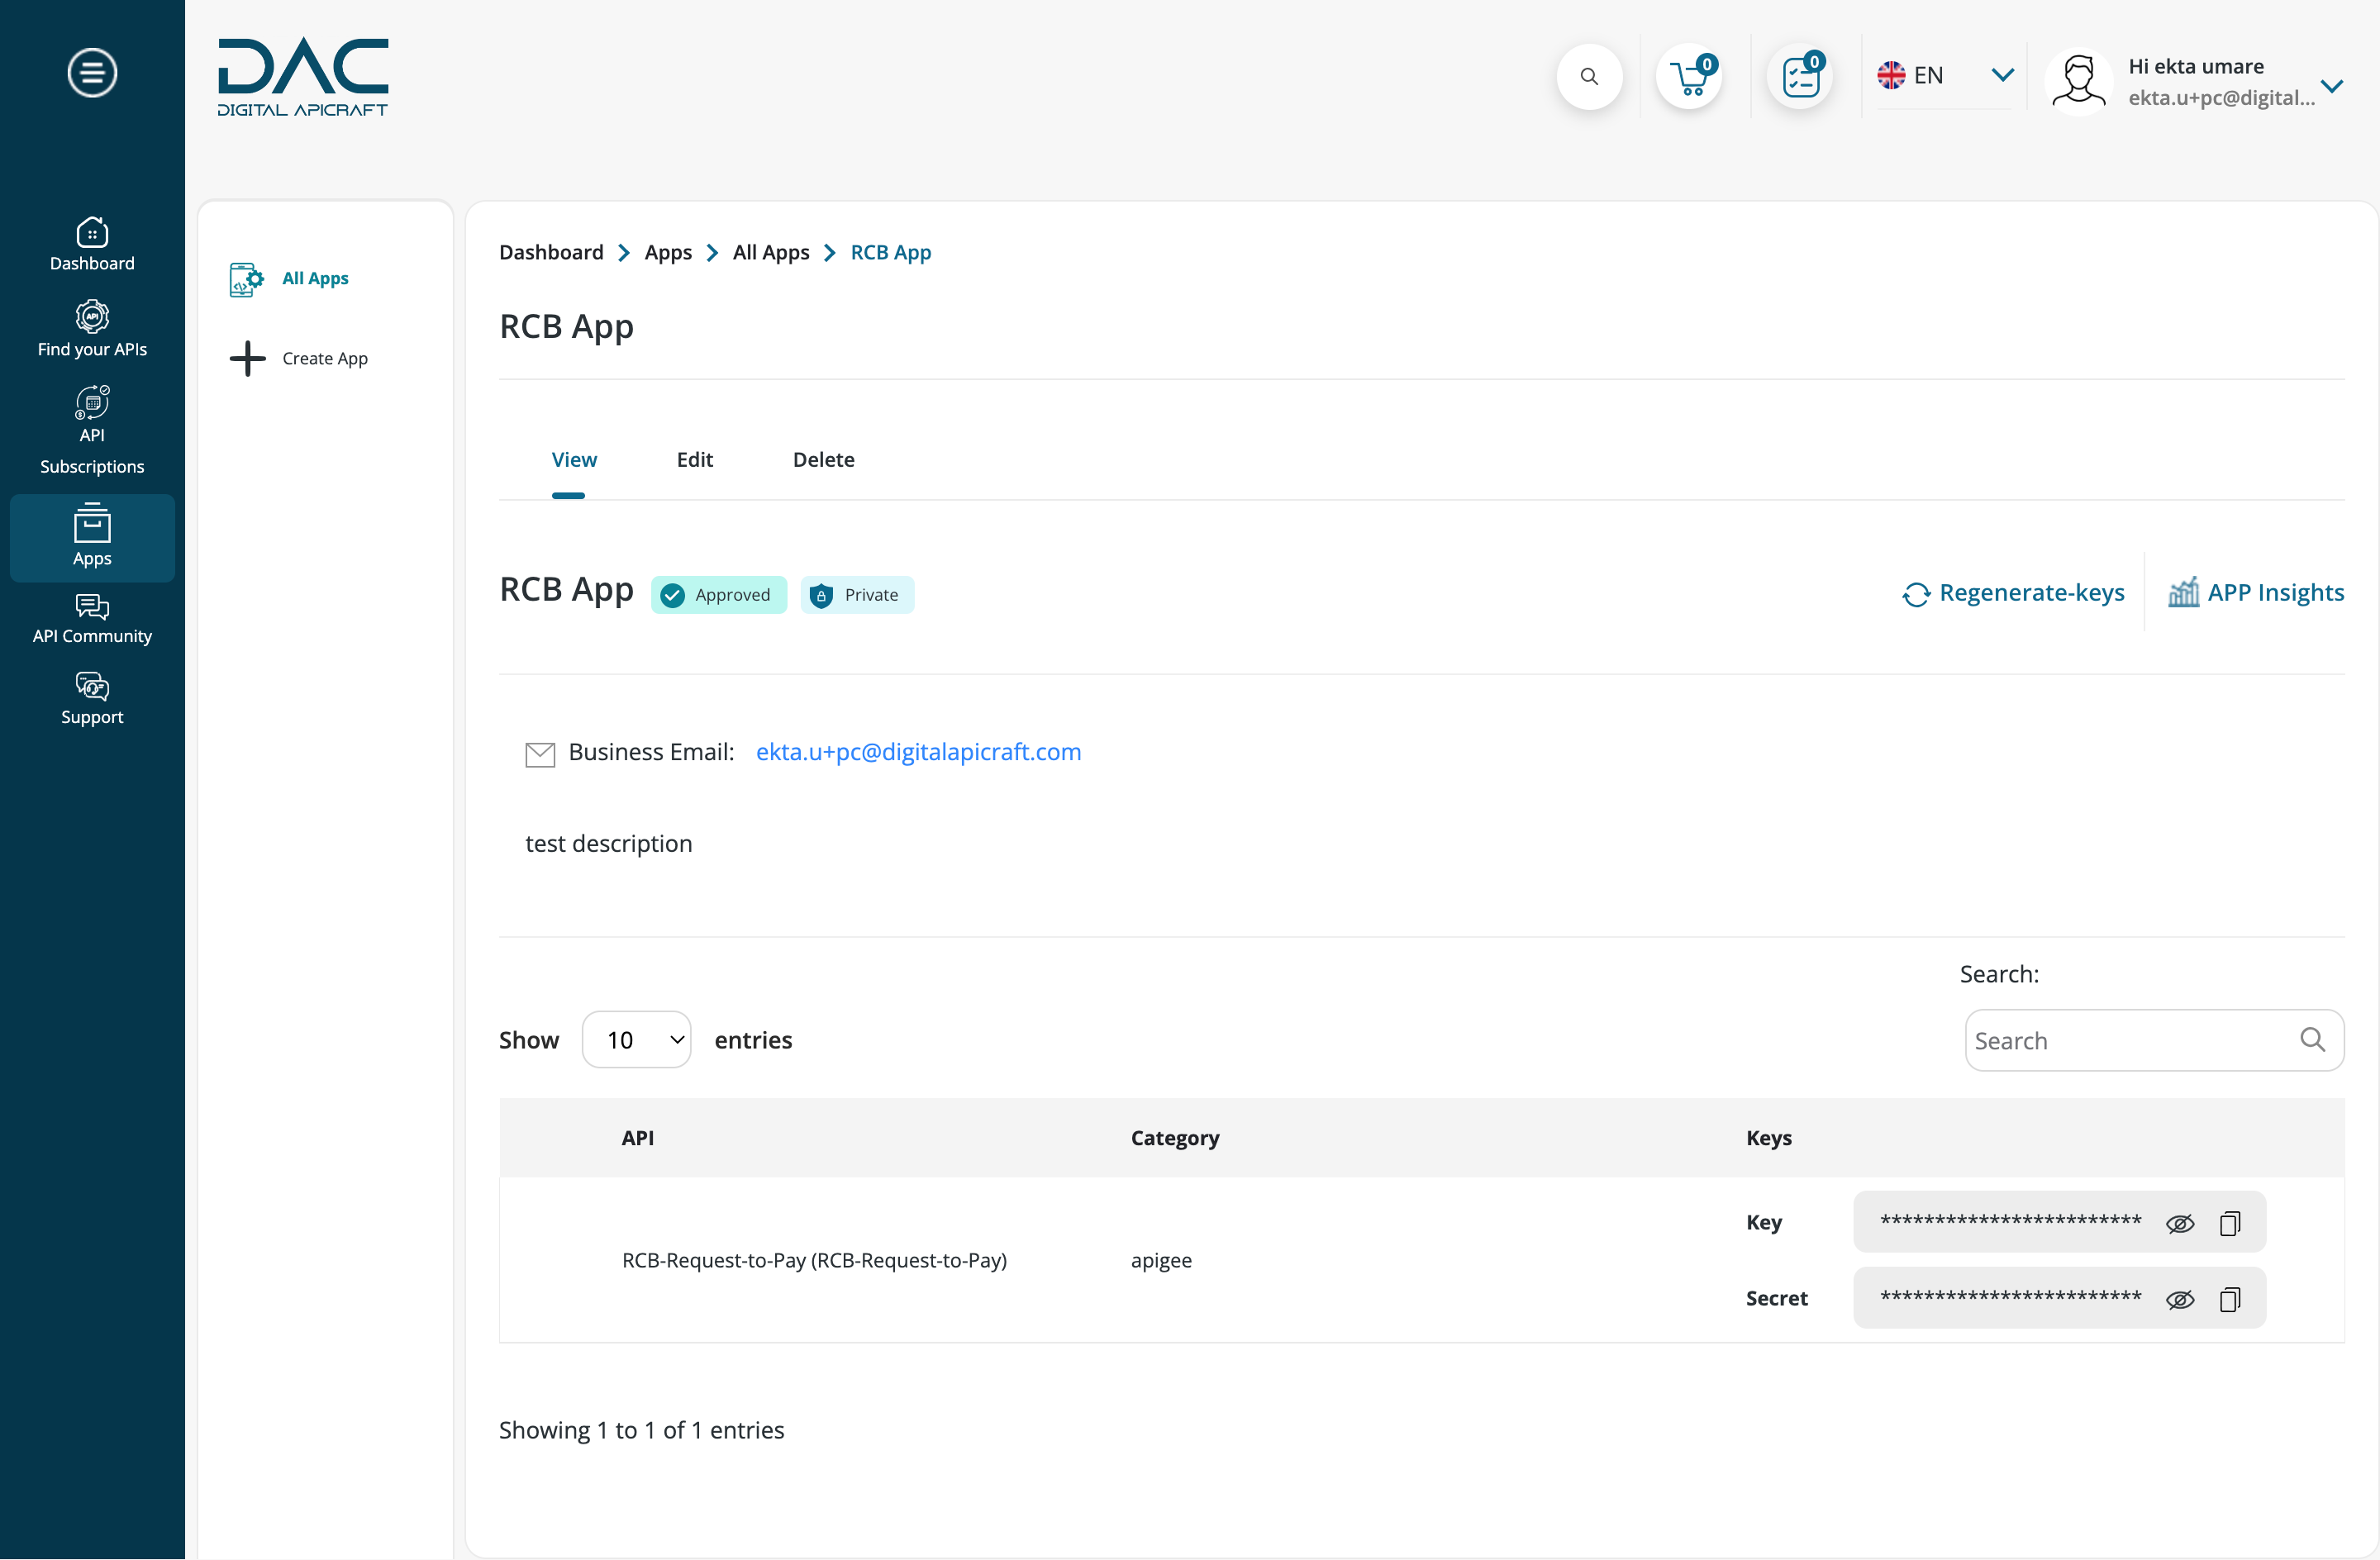
Task: Go to All Apps breadcrumb
Action: (x=771, y=252)
